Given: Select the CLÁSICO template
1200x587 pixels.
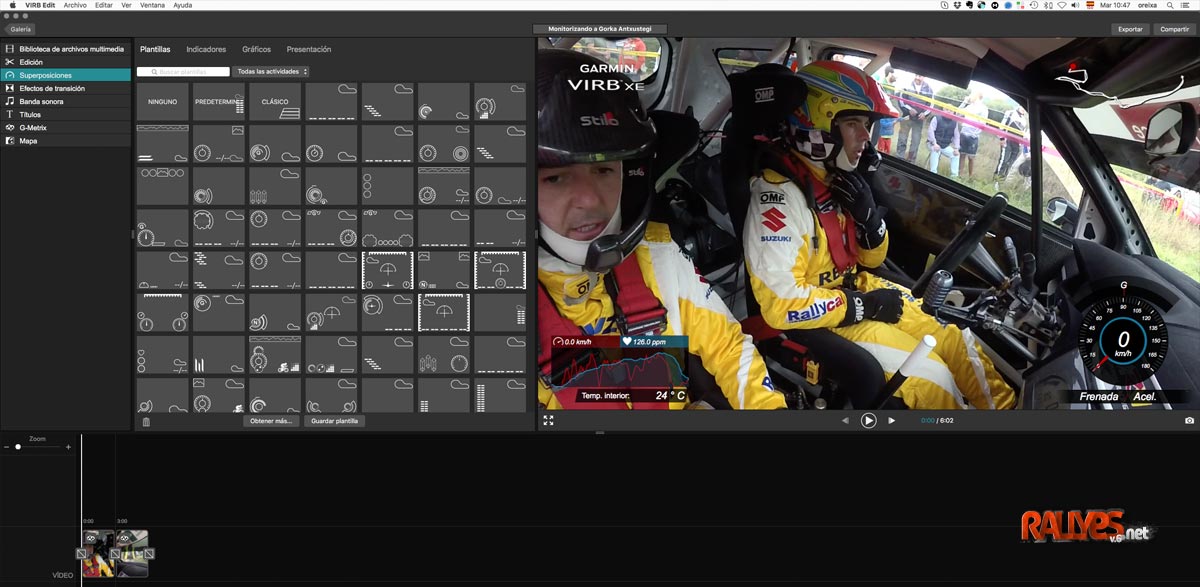Looking at the screenshot, I should (275, 102).
